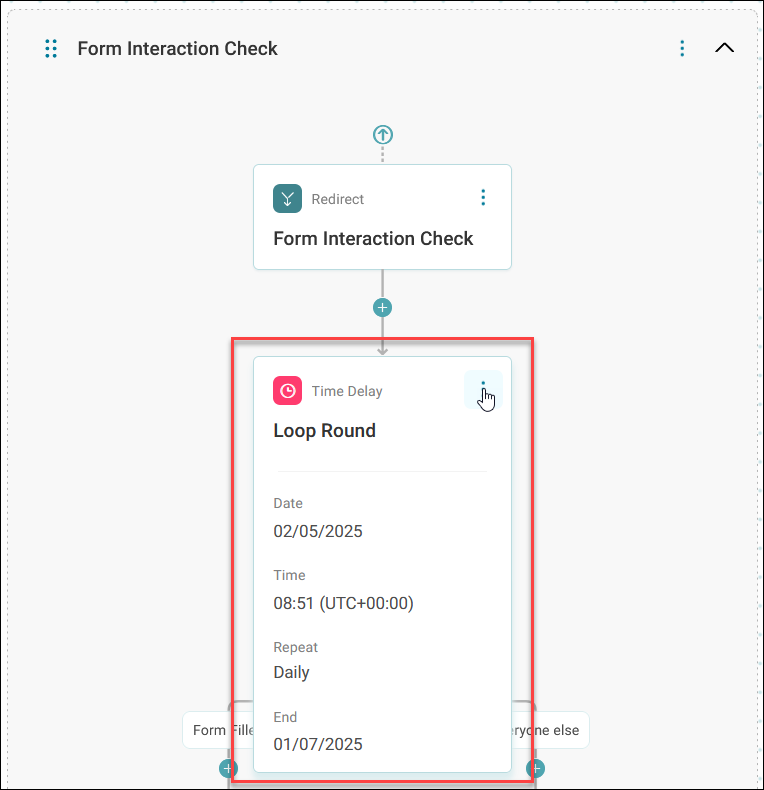This screenshot has height=790, width=764.
Task: Open the Time Delay card's options menu
Action: (483, 389)
